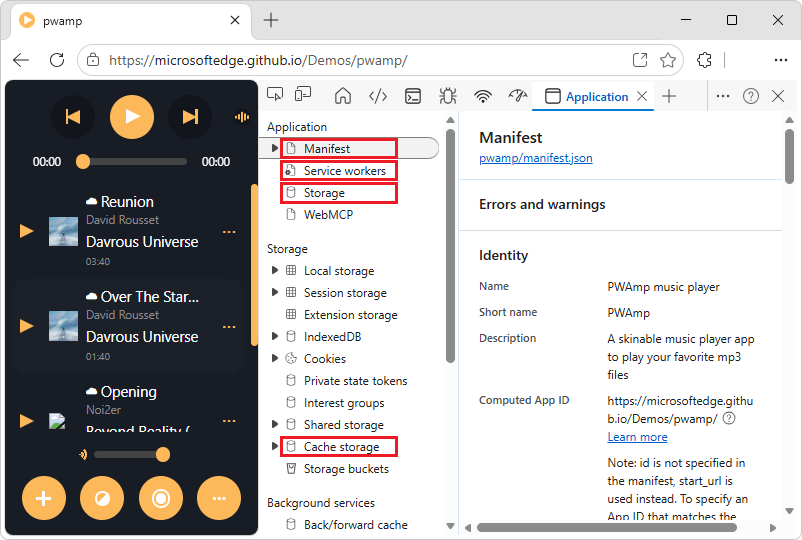Click the song playback progress slider

tap(132, 162)
